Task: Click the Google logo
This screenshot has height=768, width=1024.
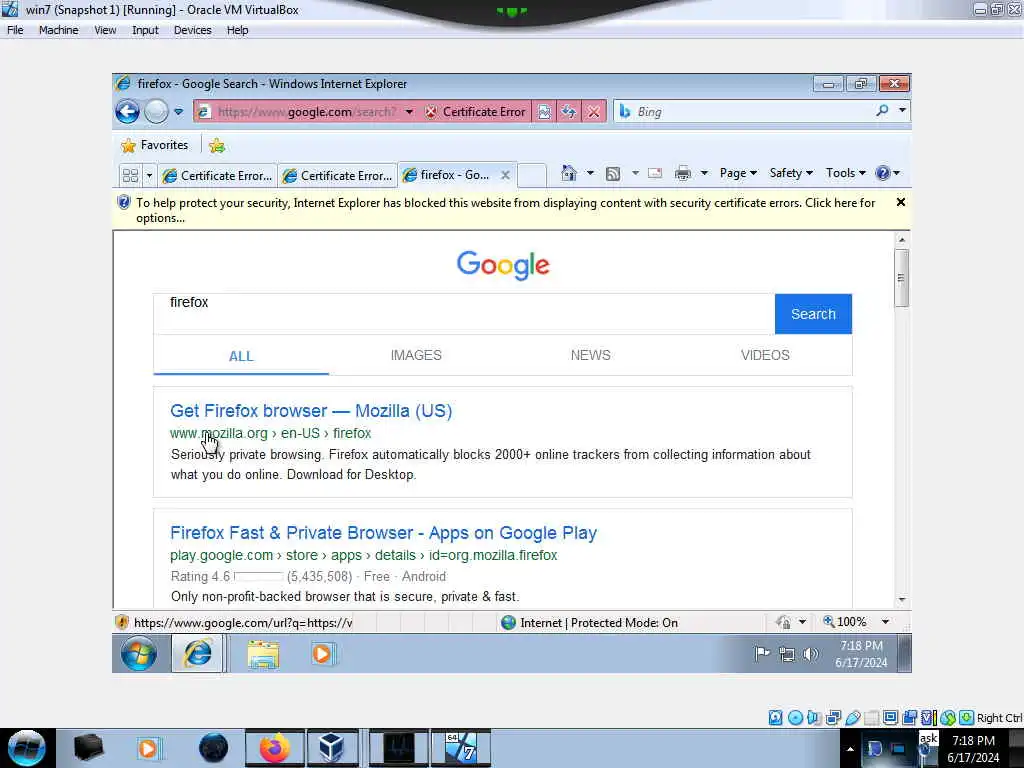Action: pyautogui.click(x=503, y=264)
